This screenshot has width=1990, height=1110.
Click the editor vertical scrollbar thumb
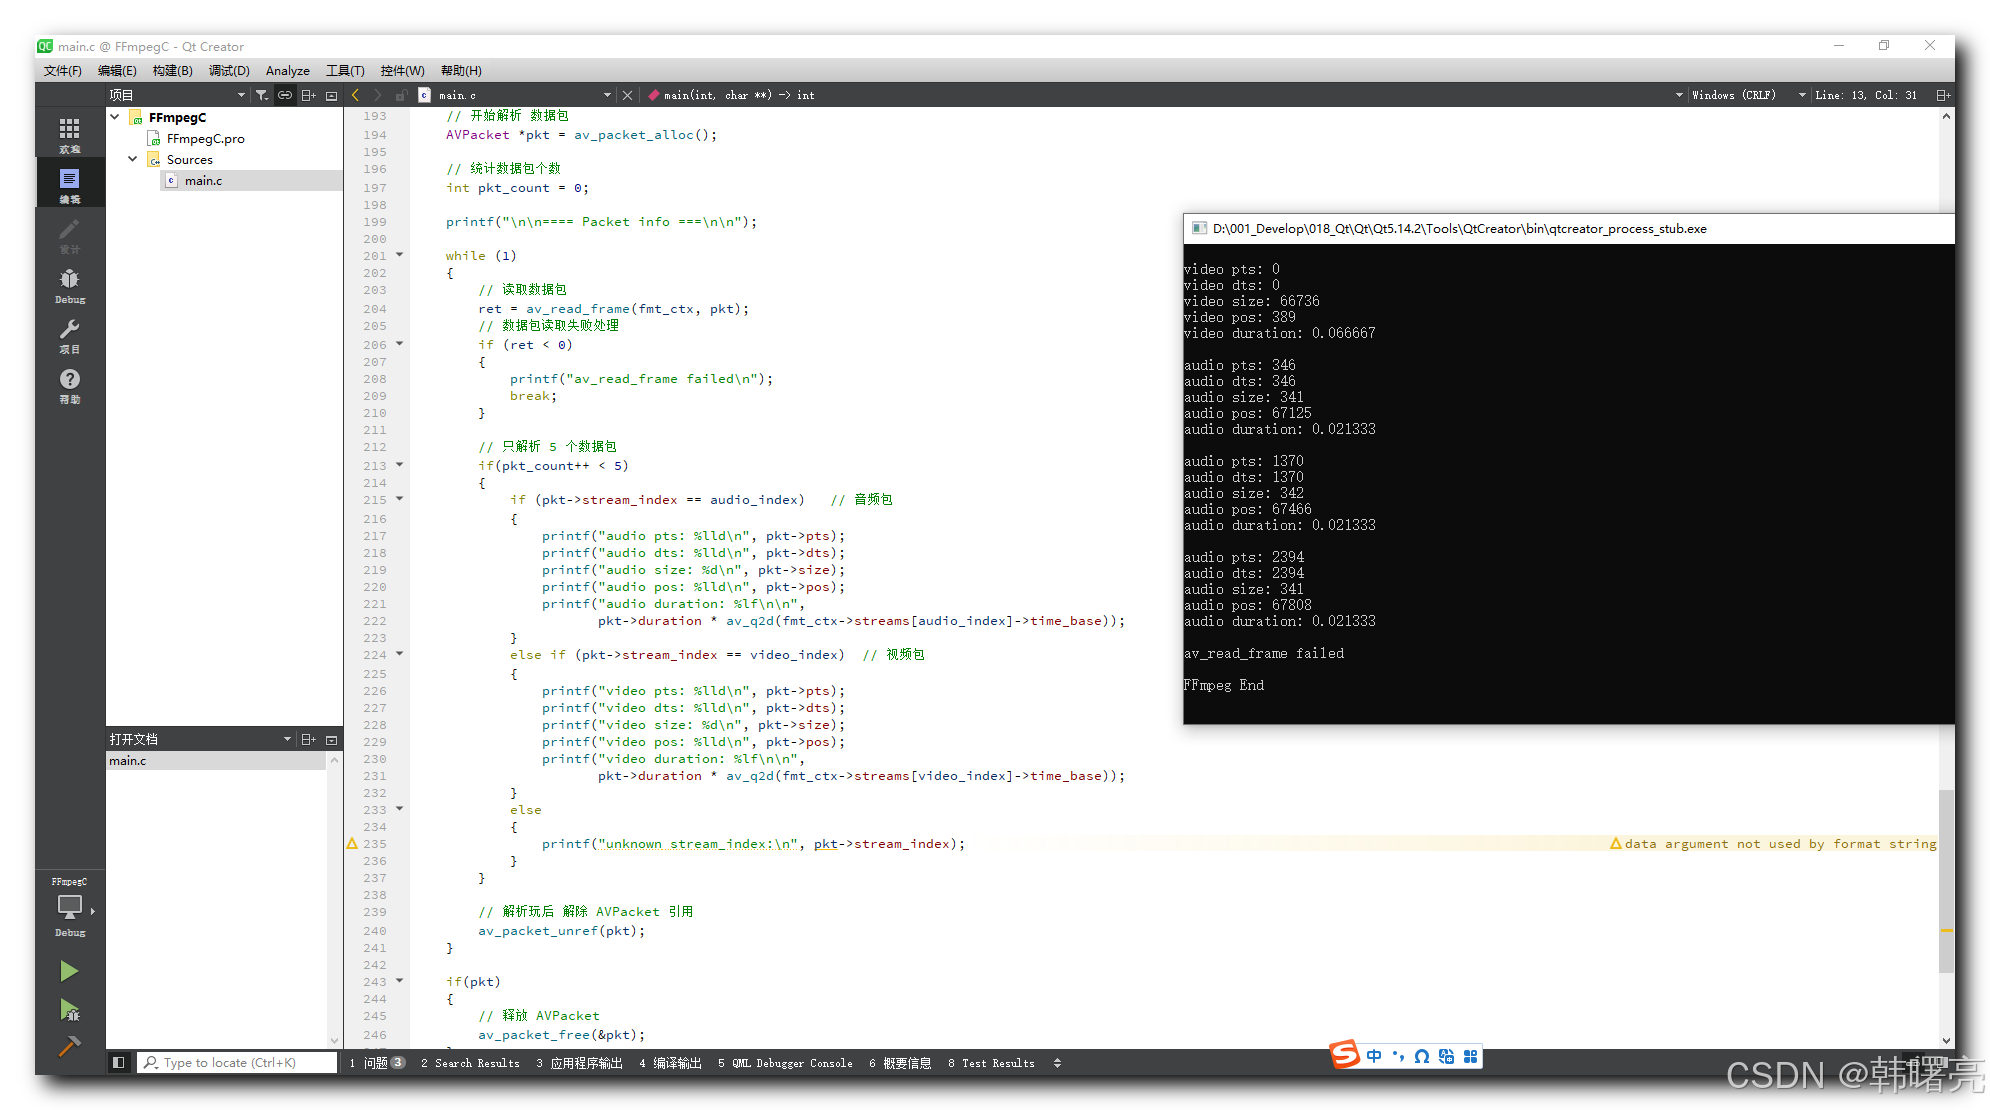click(1946, 880)
